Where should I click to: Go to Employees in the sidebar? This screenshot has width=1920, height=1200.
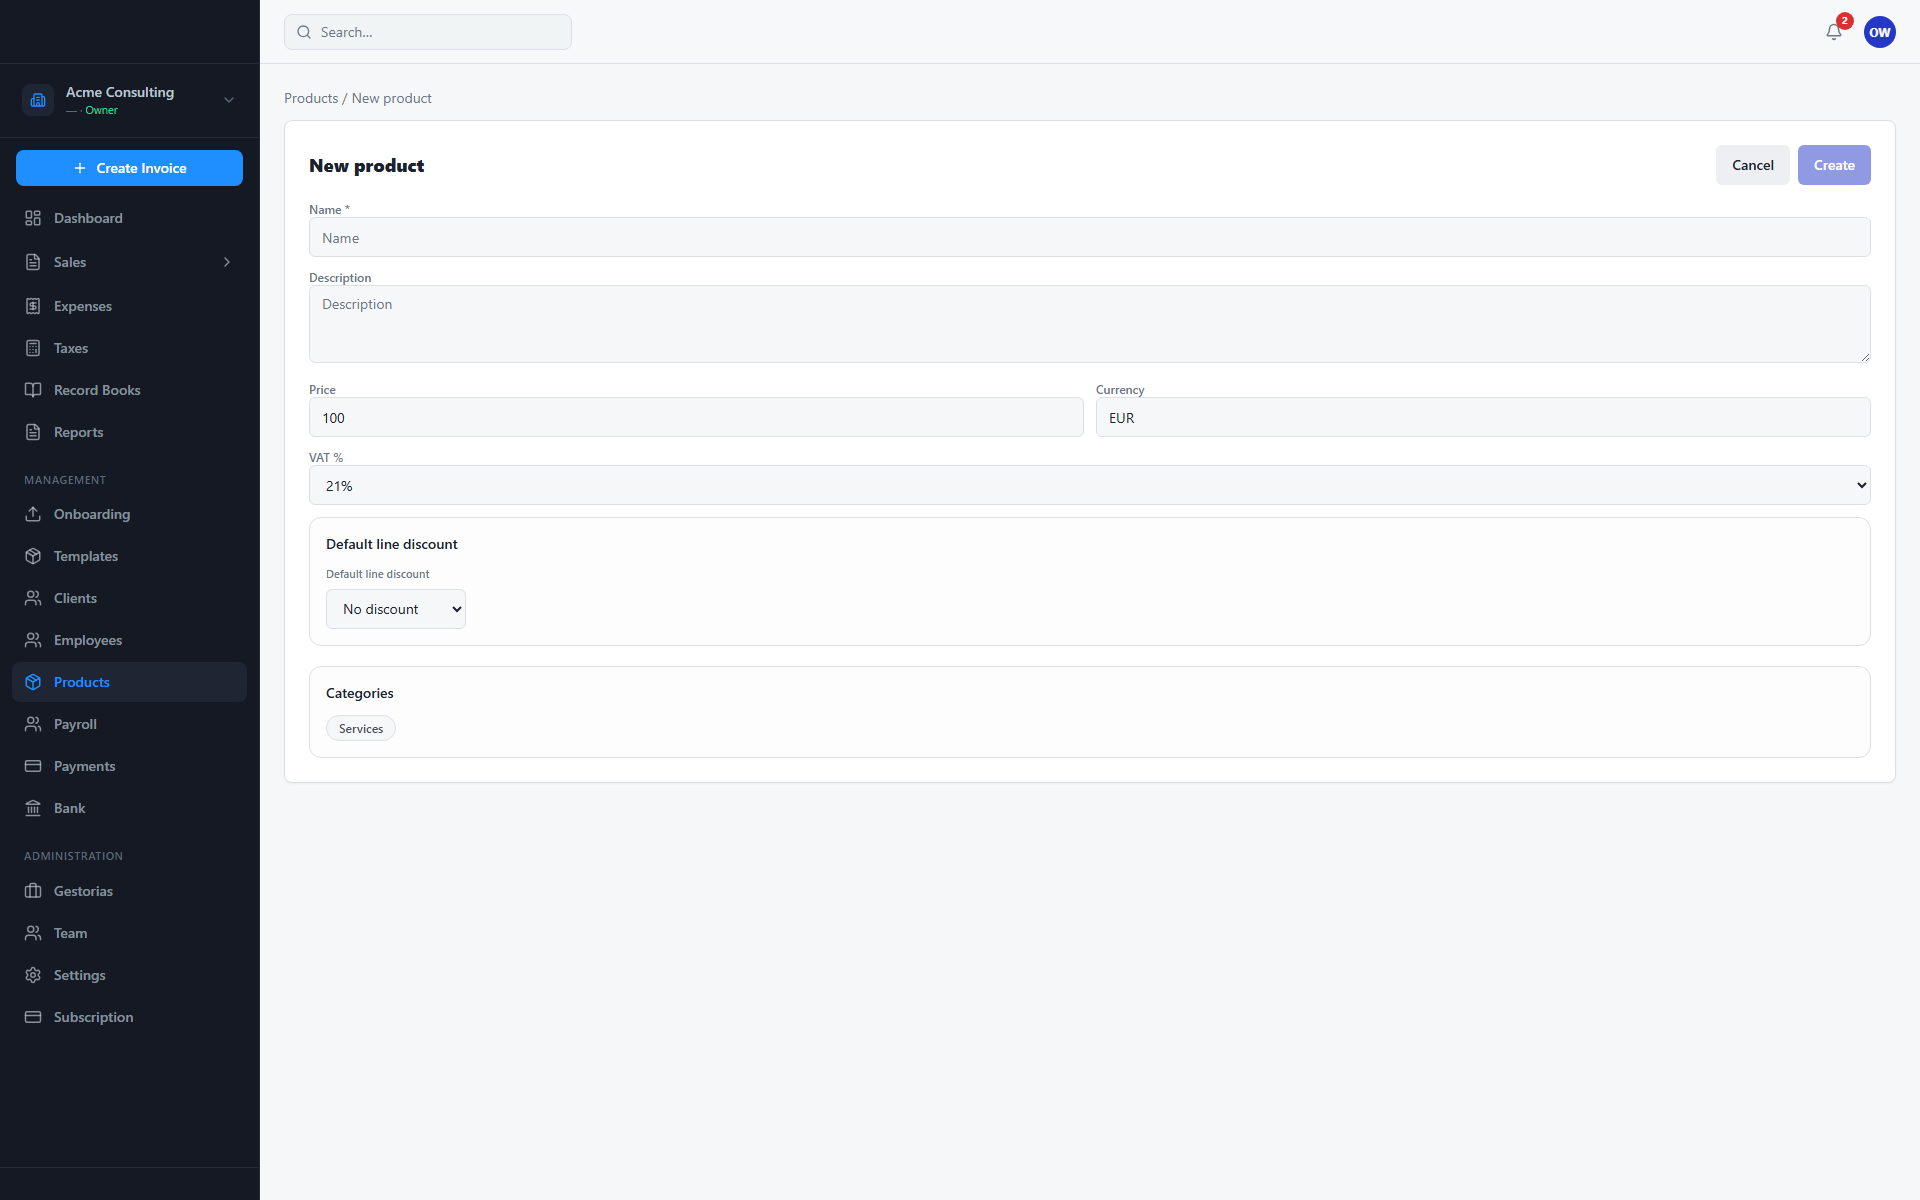pos(129,640)
